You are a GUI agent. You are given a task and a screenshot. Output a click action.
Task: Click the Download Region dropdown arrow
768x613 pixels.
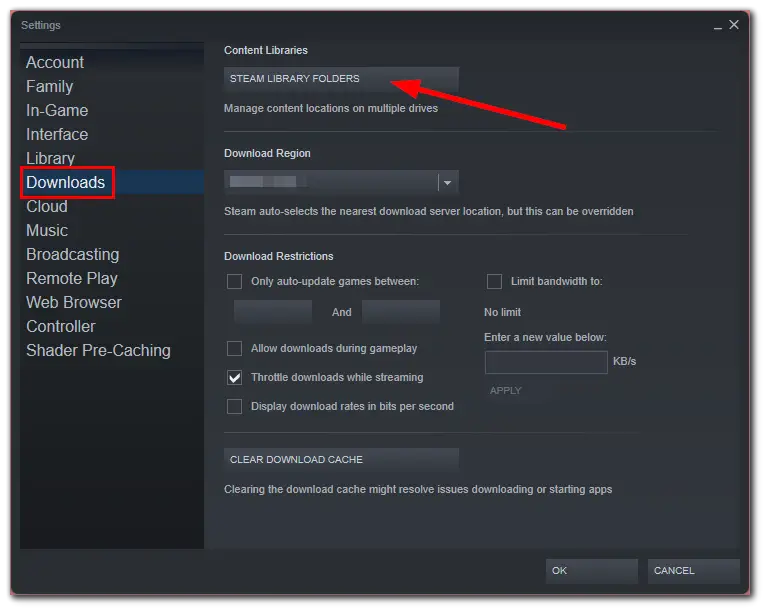[x=447, y=183]
